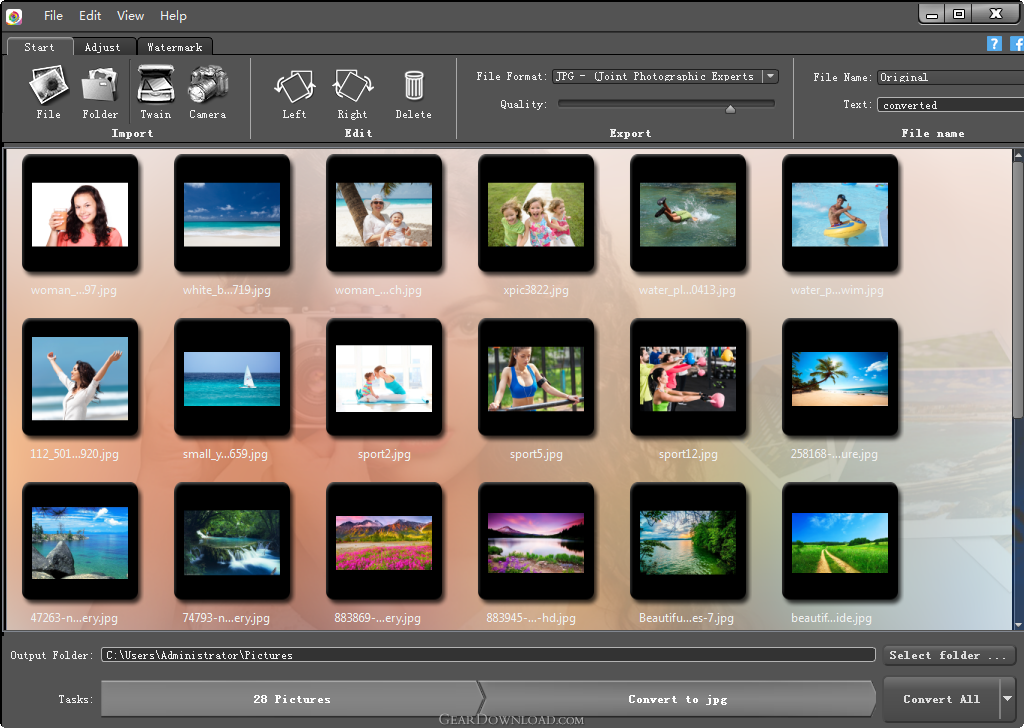Viewport: 1024px width, 728px height.
Task: Open the Facebook icon link
Action: point(1017,44)
